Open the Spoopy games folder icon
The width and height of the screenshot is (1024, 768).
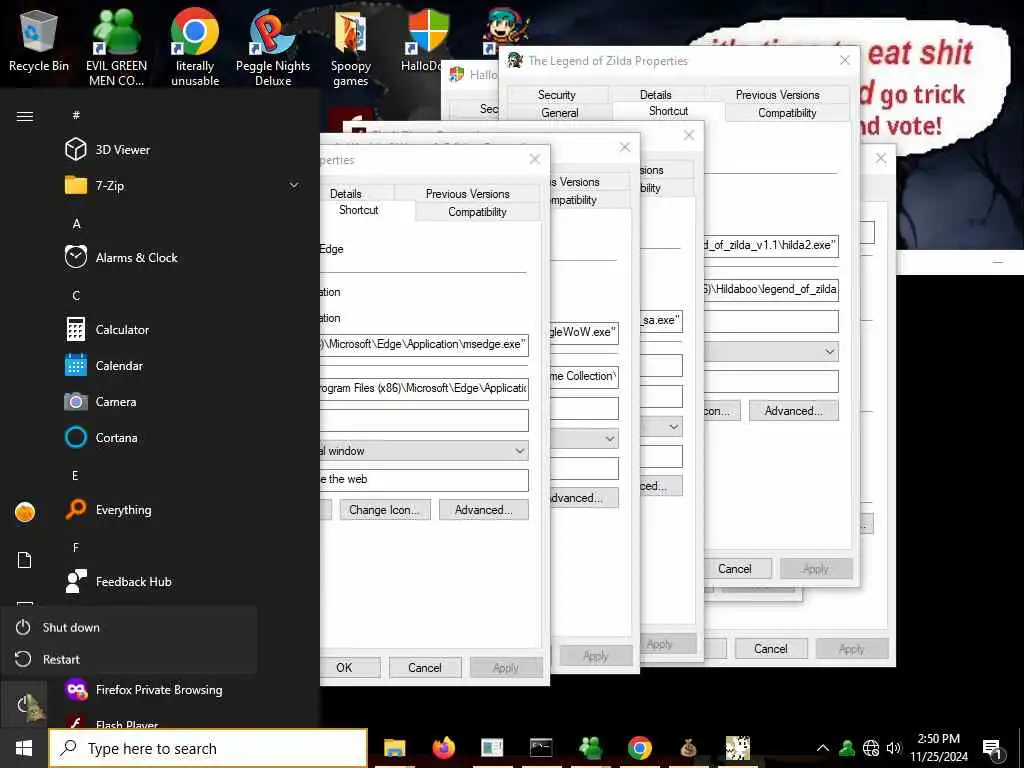point(351,47)
